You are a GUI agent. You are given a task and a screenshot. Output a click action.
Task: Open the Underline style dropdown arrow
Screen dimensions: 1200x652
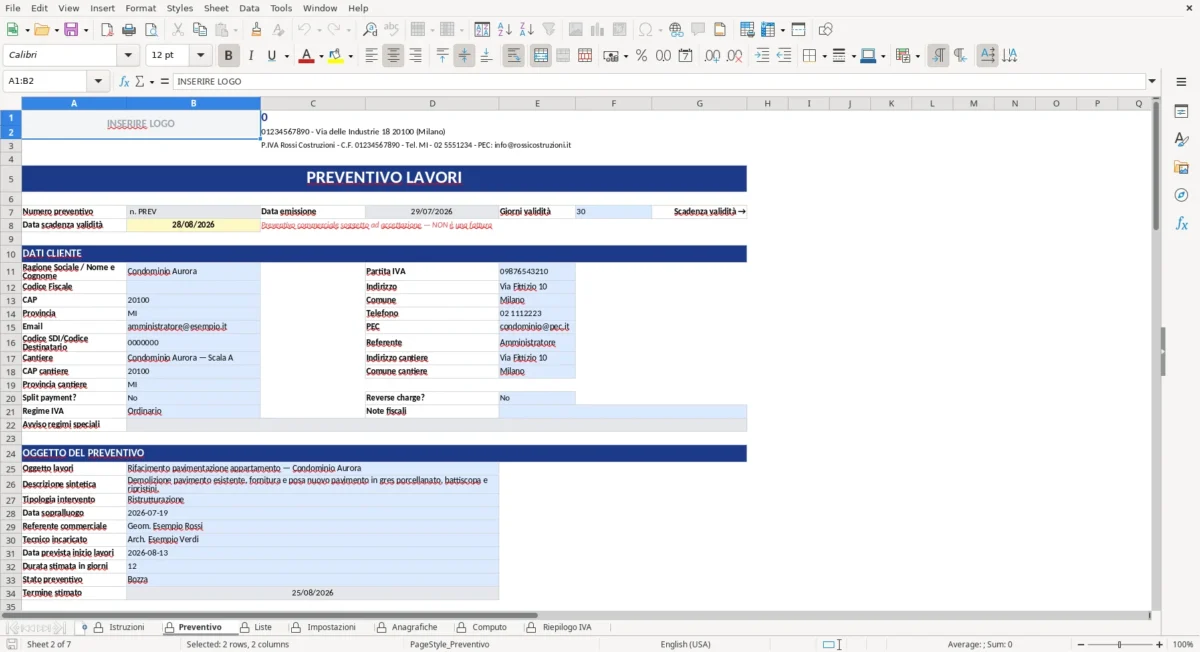pyautogui.click(x=286, y=56)
